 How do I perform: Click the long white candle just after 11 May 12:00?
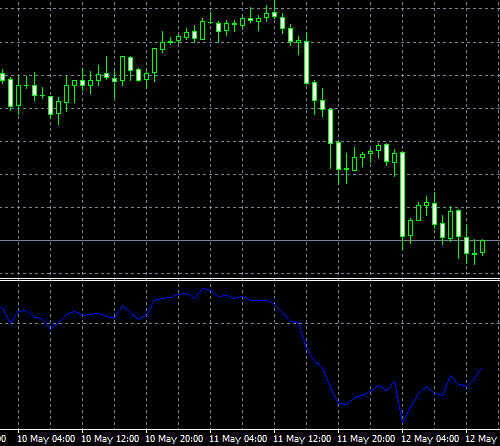tap(306, 62)
